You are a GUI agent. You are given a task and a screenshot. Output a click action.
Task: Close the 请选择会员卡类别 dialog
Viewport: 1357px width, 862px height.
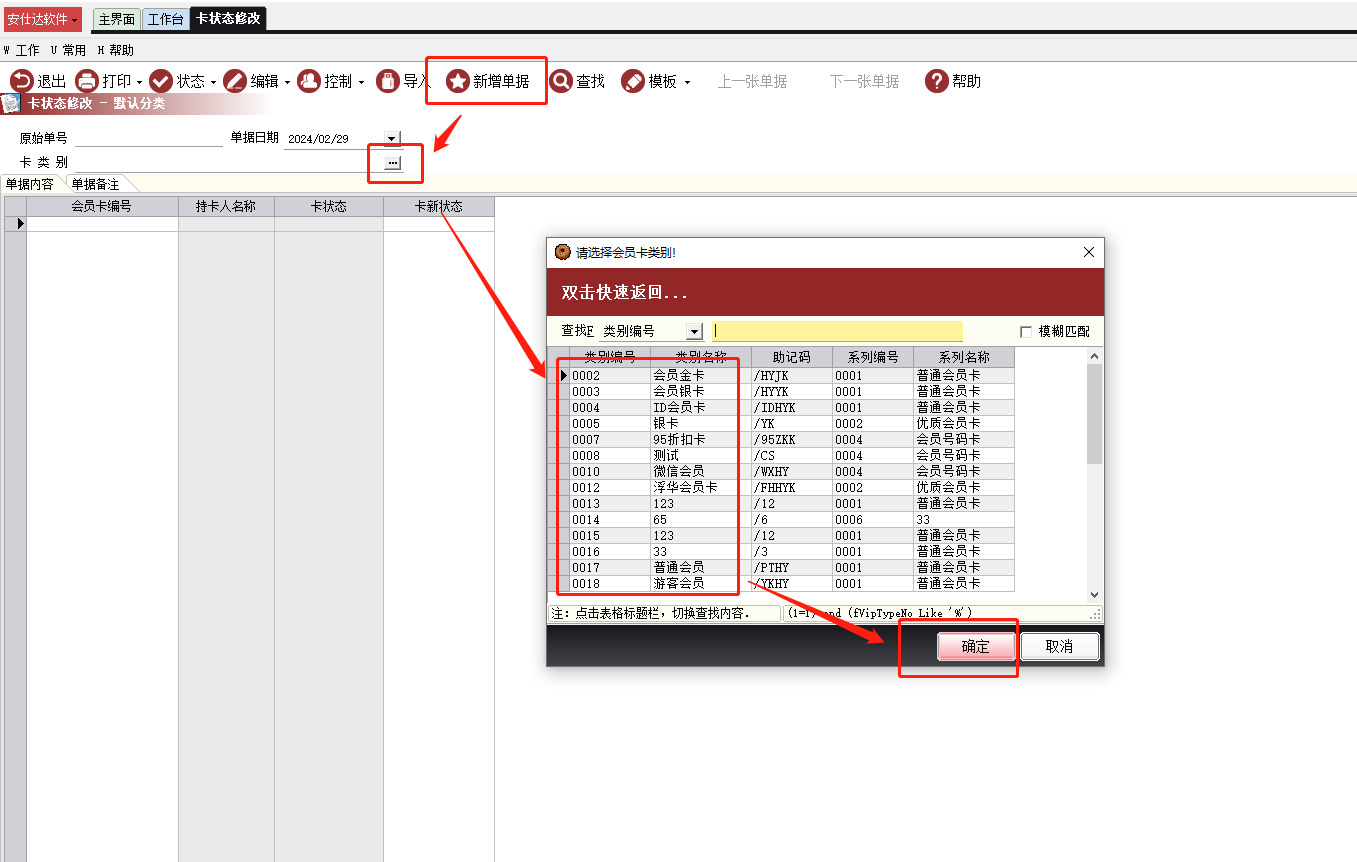click(1089, 252)
